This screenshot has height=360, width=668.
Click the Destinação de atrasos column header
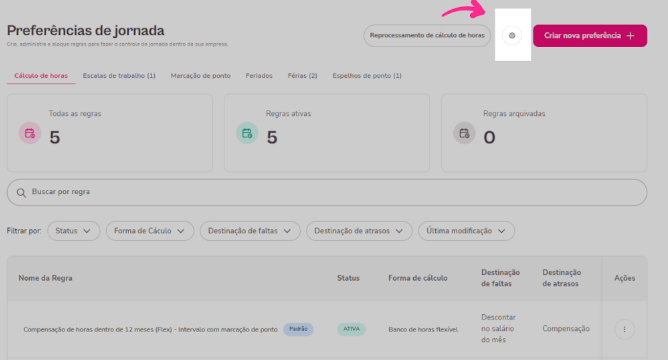(x=561, y=278)
